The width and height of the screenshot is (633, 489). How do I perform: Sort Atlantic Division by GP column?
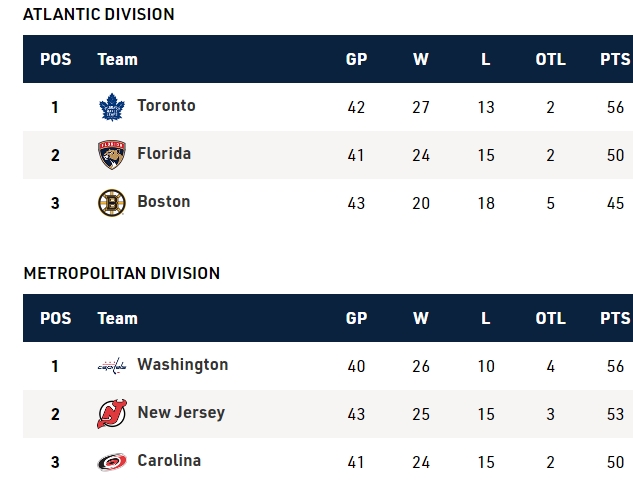(356, 59)
